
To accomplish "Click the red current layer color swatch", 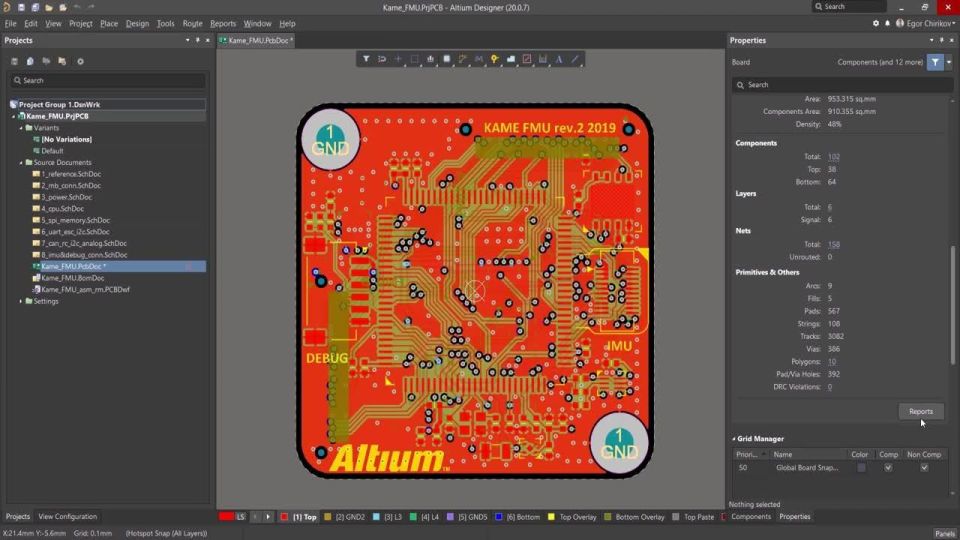I will coord(226,517).
